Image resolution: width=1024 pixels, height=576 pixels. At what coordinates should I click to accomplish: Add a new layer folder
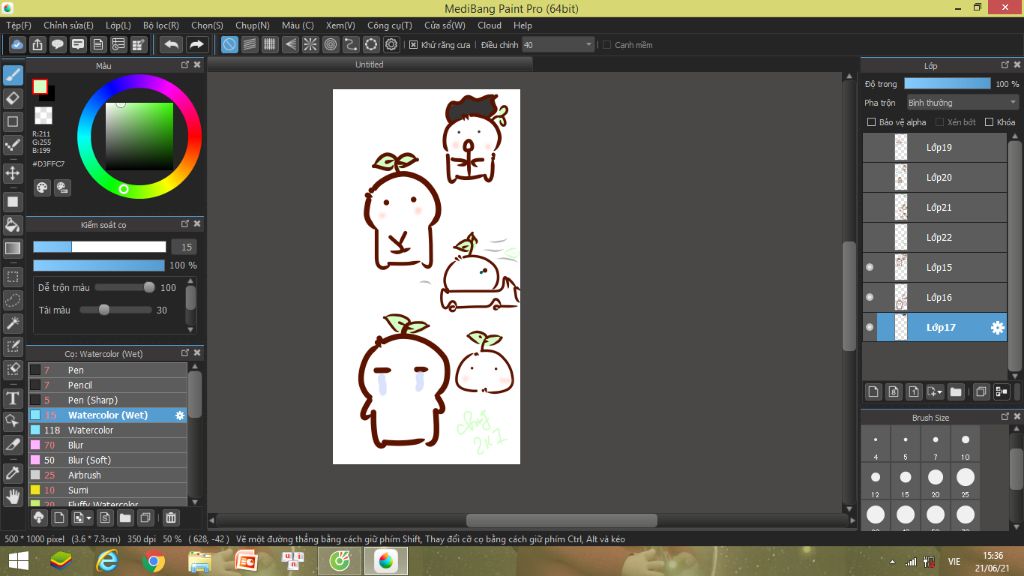coord(956,392)
